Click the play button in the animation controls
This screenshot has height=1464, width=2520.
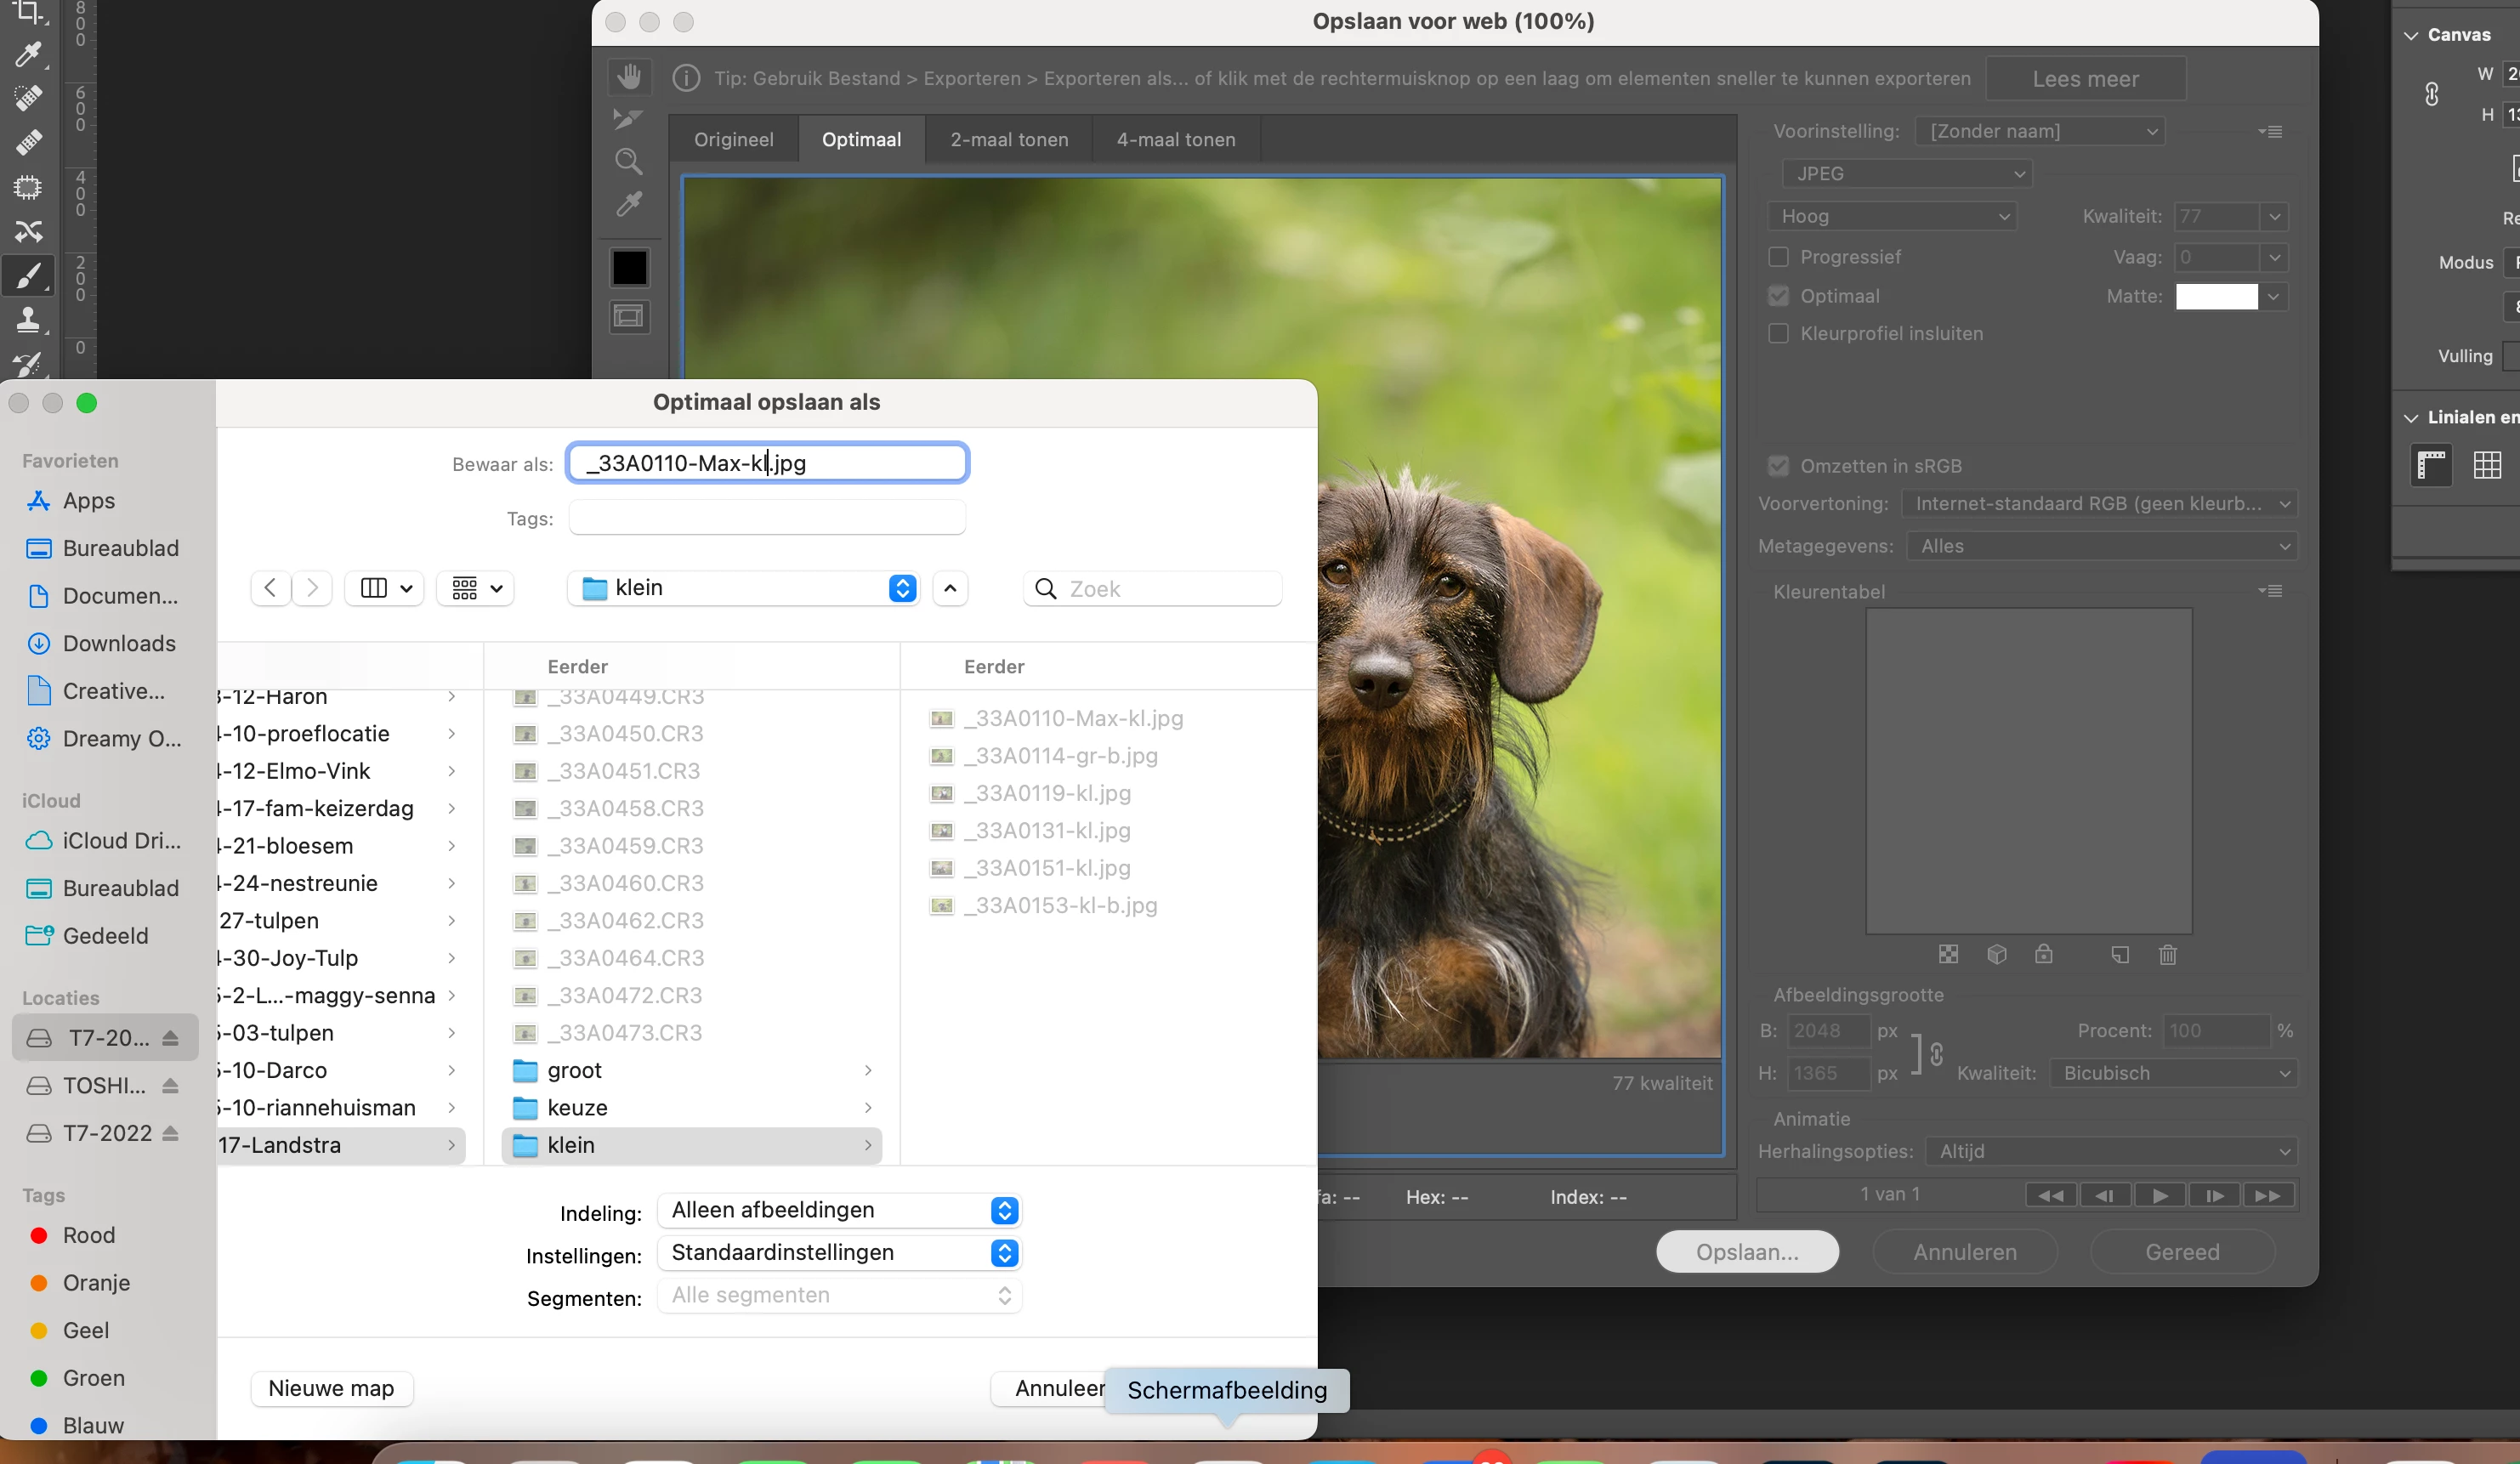tap(2159, 1196)
